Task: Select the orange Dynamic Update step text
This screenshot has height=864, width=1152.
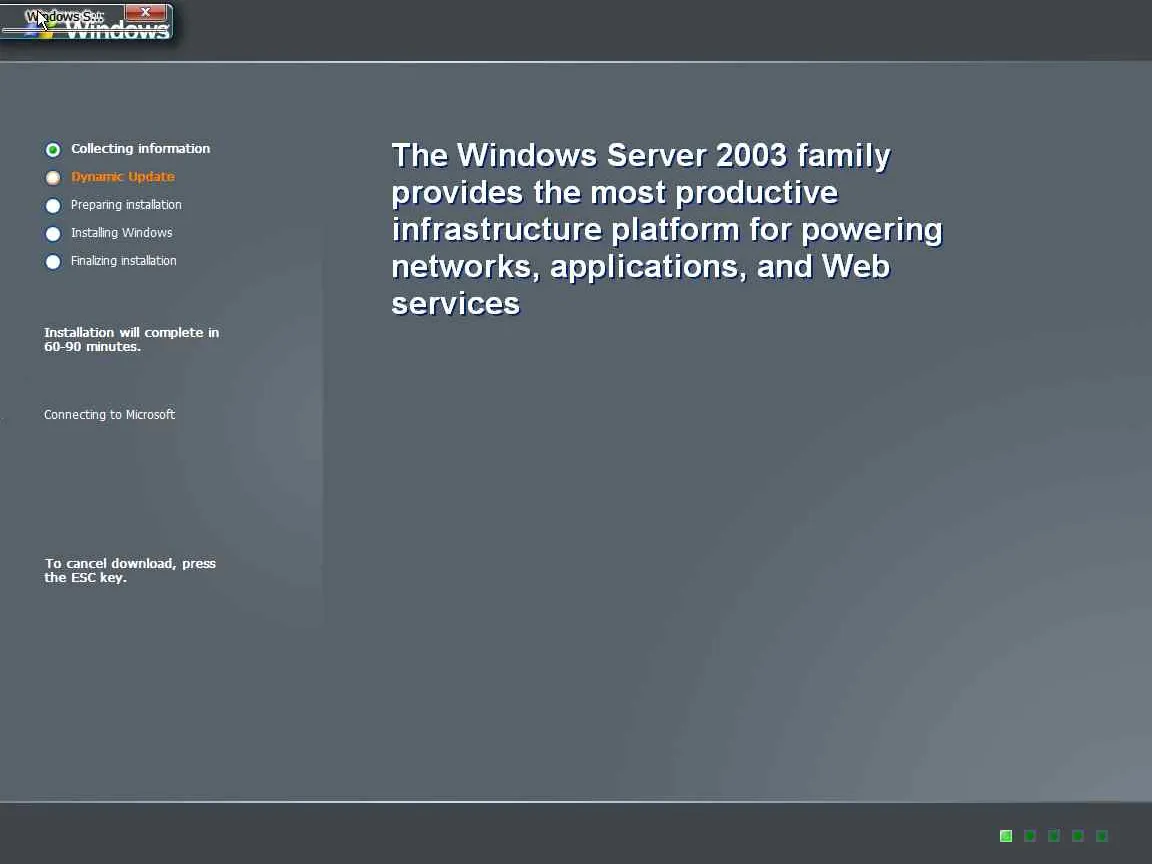Action: tap(122, 177)
